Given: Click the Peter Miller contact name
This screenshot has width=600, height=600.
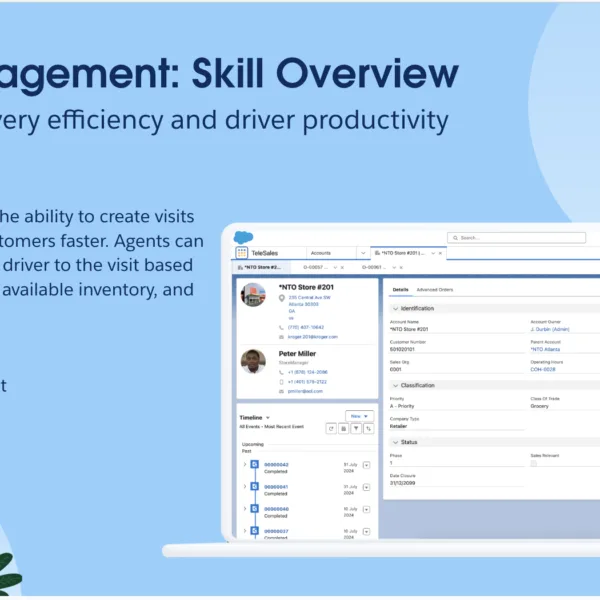Looking at the screenshot, I should coord(297,354).
